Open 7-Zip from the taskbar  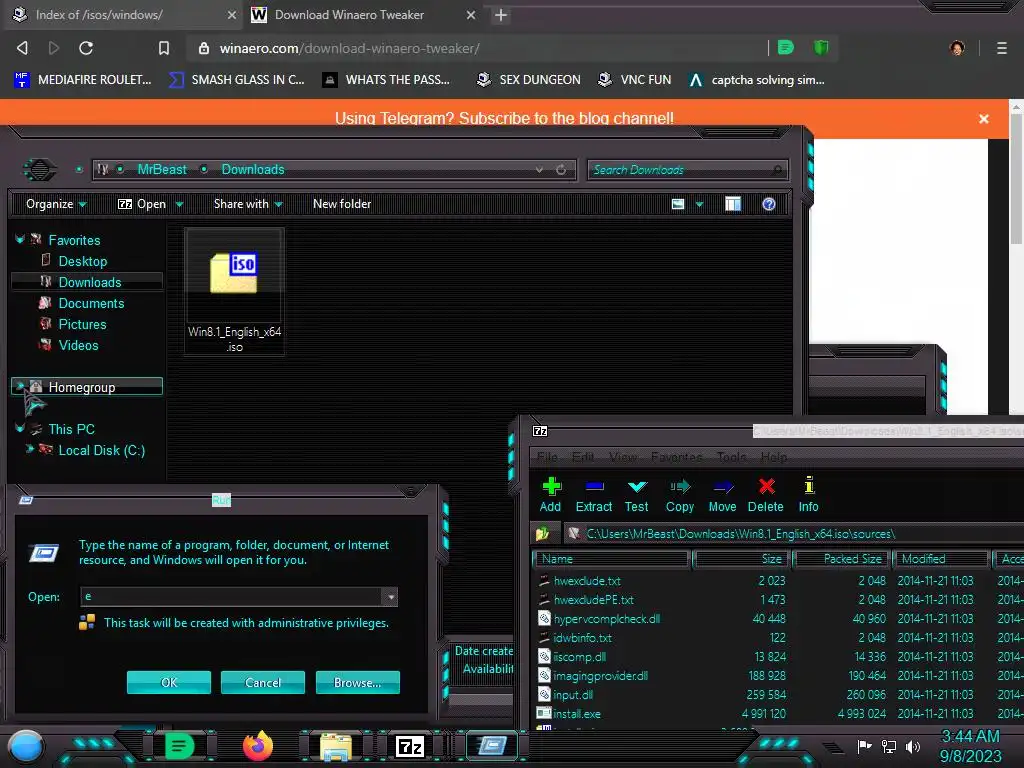pyautogui.click(x=410, y=746)
